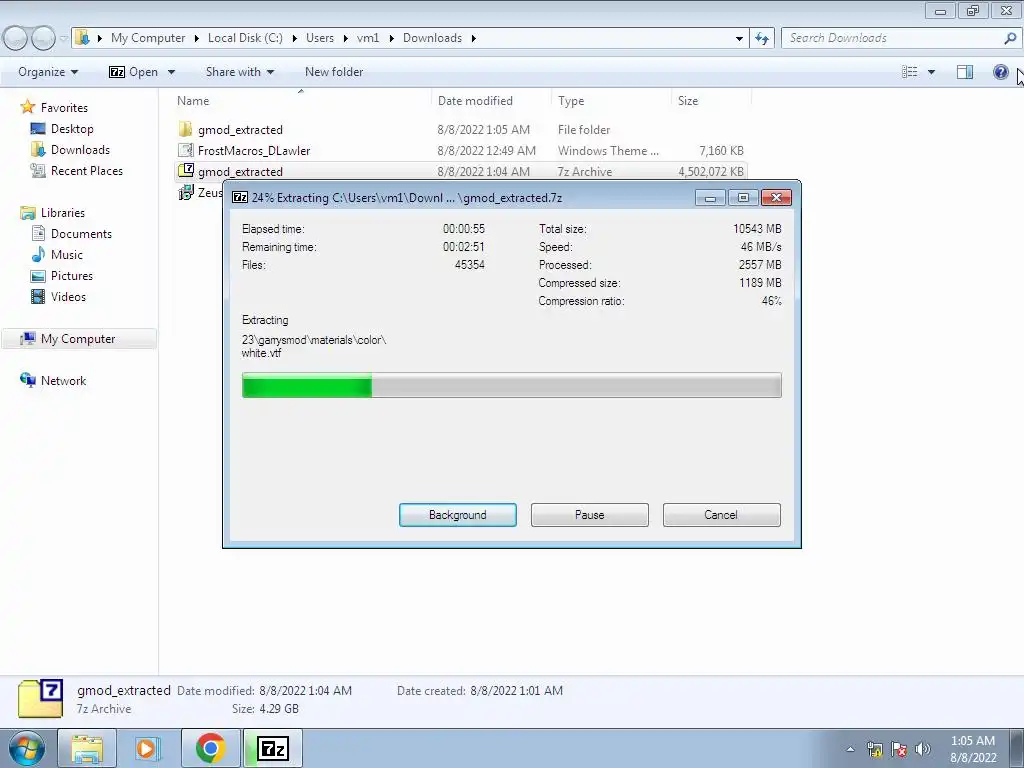Select the gmod_extracted 7z archive icon
Viewport: 1024px width, 768px height.
pos(185,171)
